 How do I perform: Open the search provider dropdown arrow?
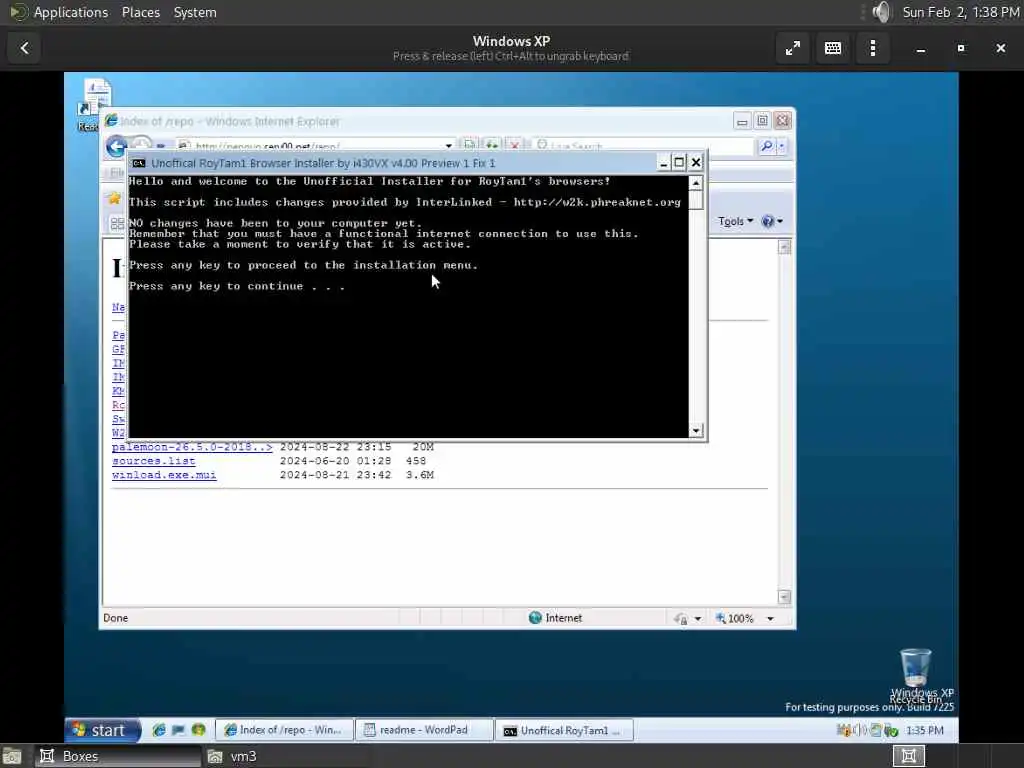click(782, 146)
